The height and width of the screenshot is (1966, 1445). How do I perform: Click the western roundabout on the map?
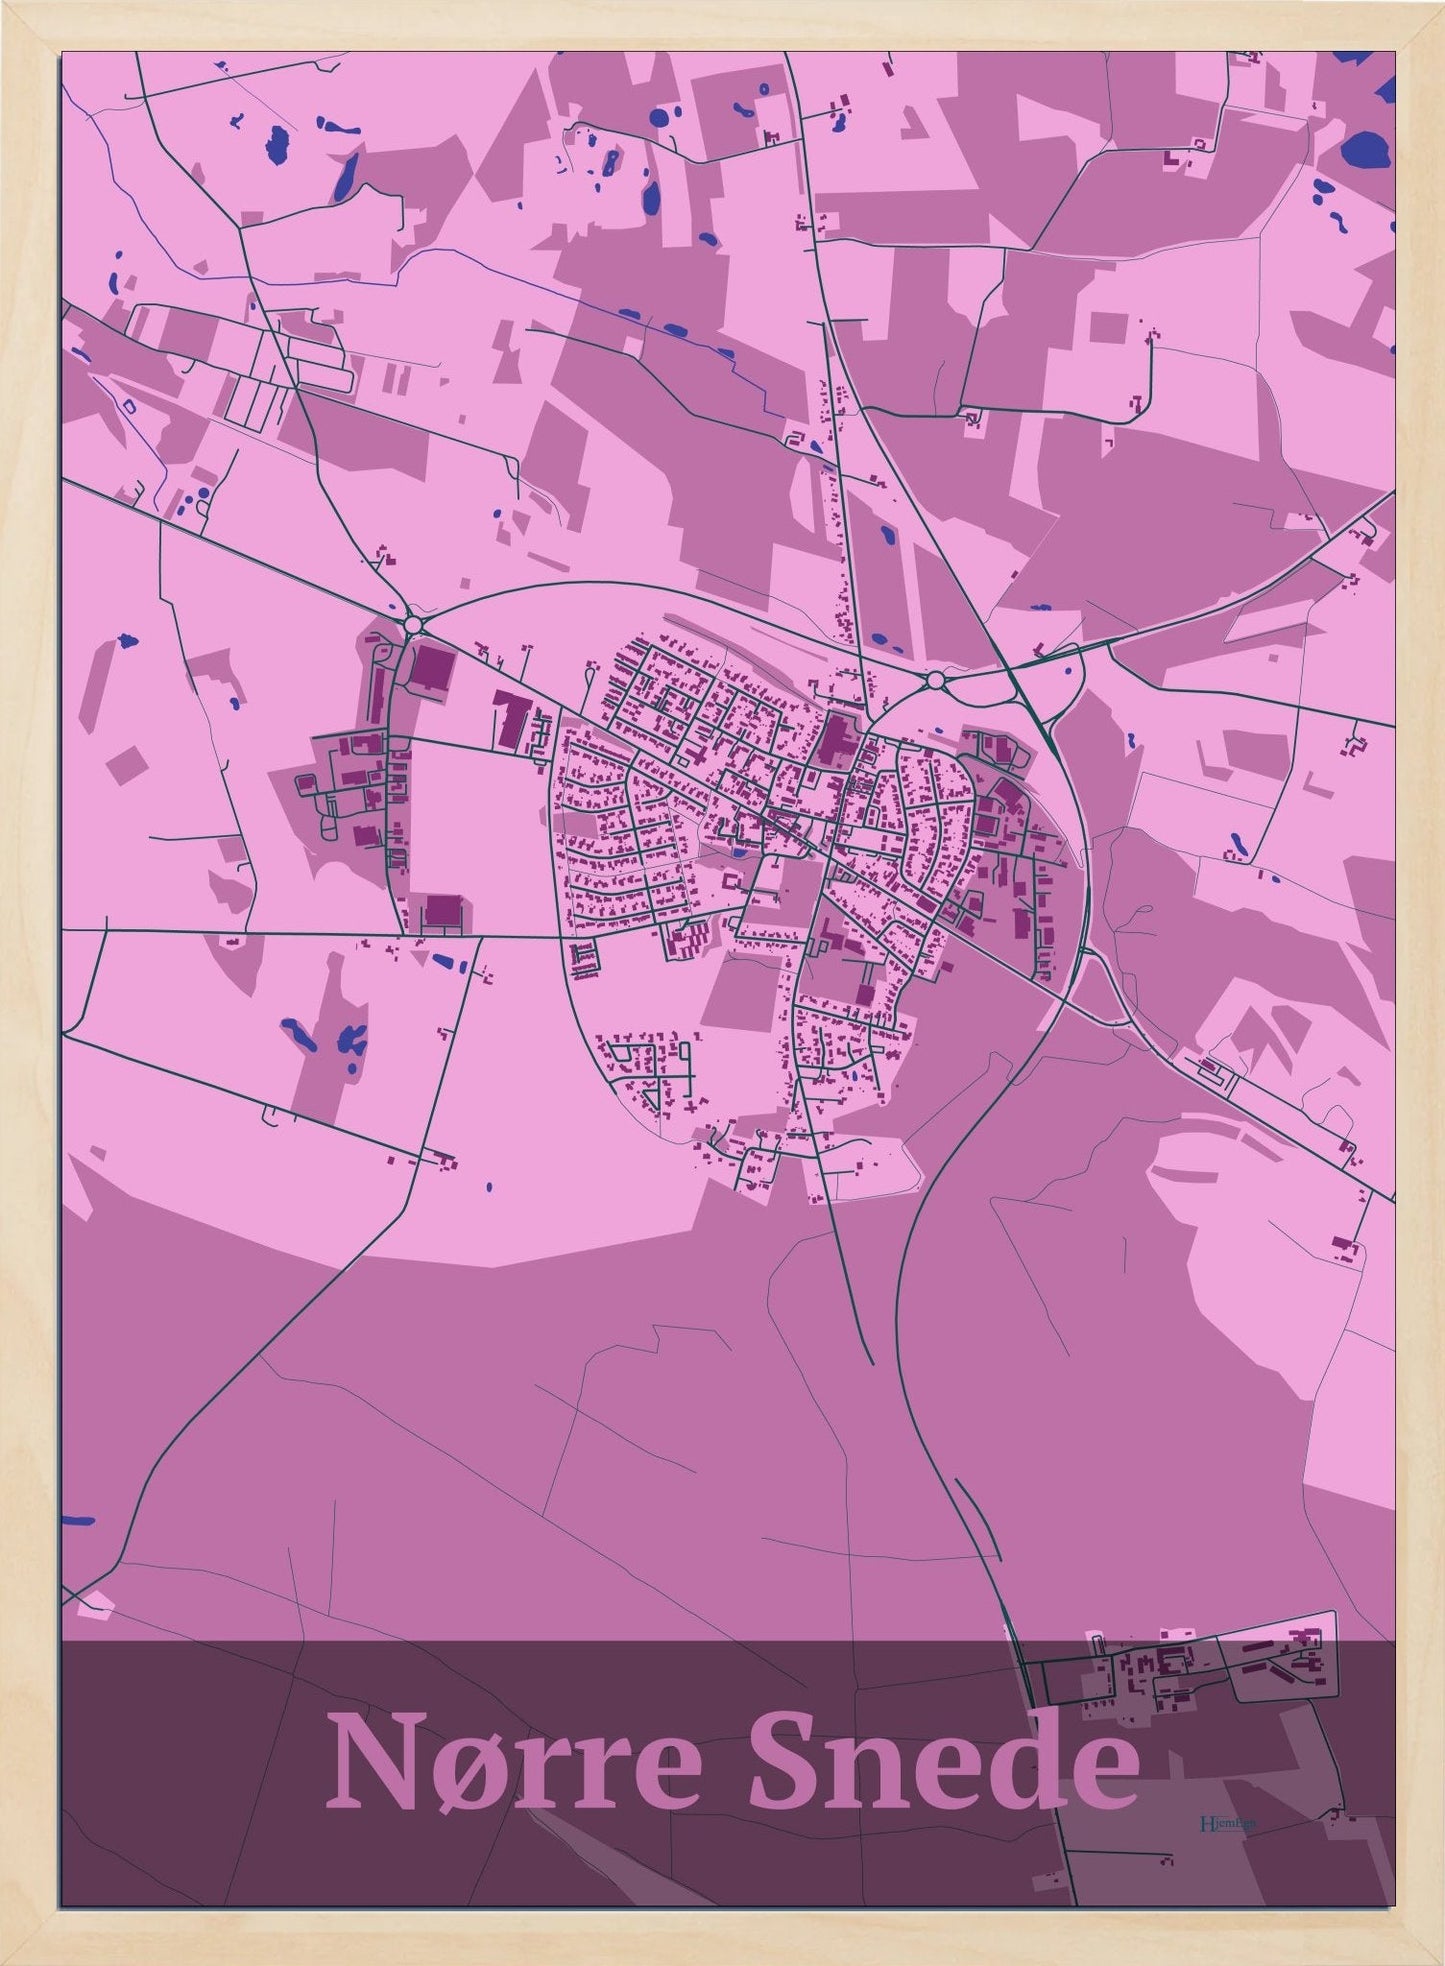click(x=413, y=625)
